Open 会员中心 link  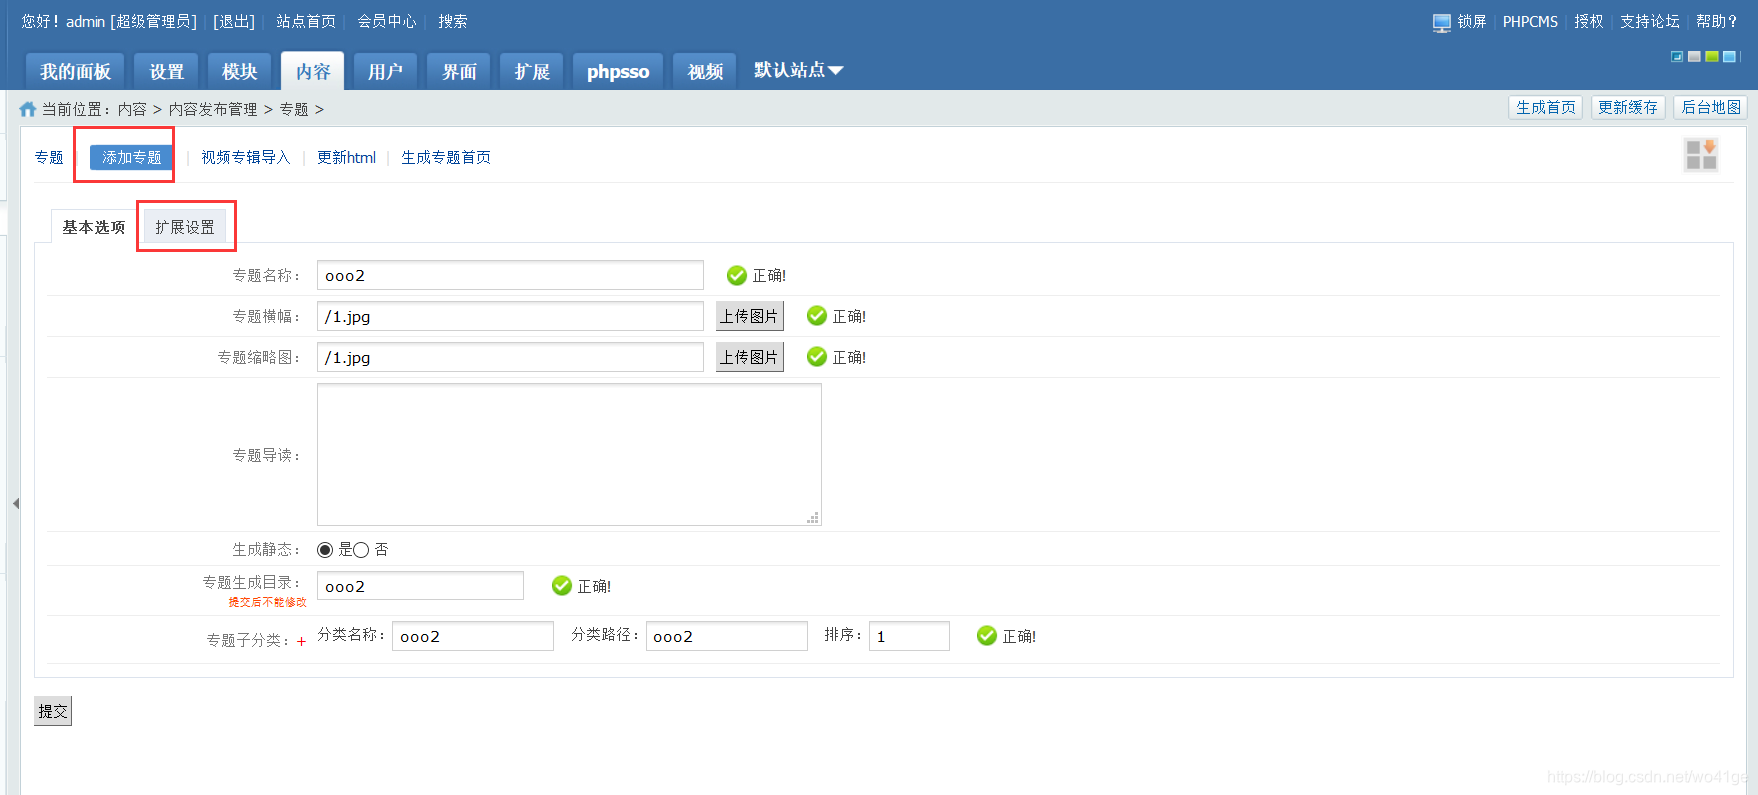click(x=387, y=21)
